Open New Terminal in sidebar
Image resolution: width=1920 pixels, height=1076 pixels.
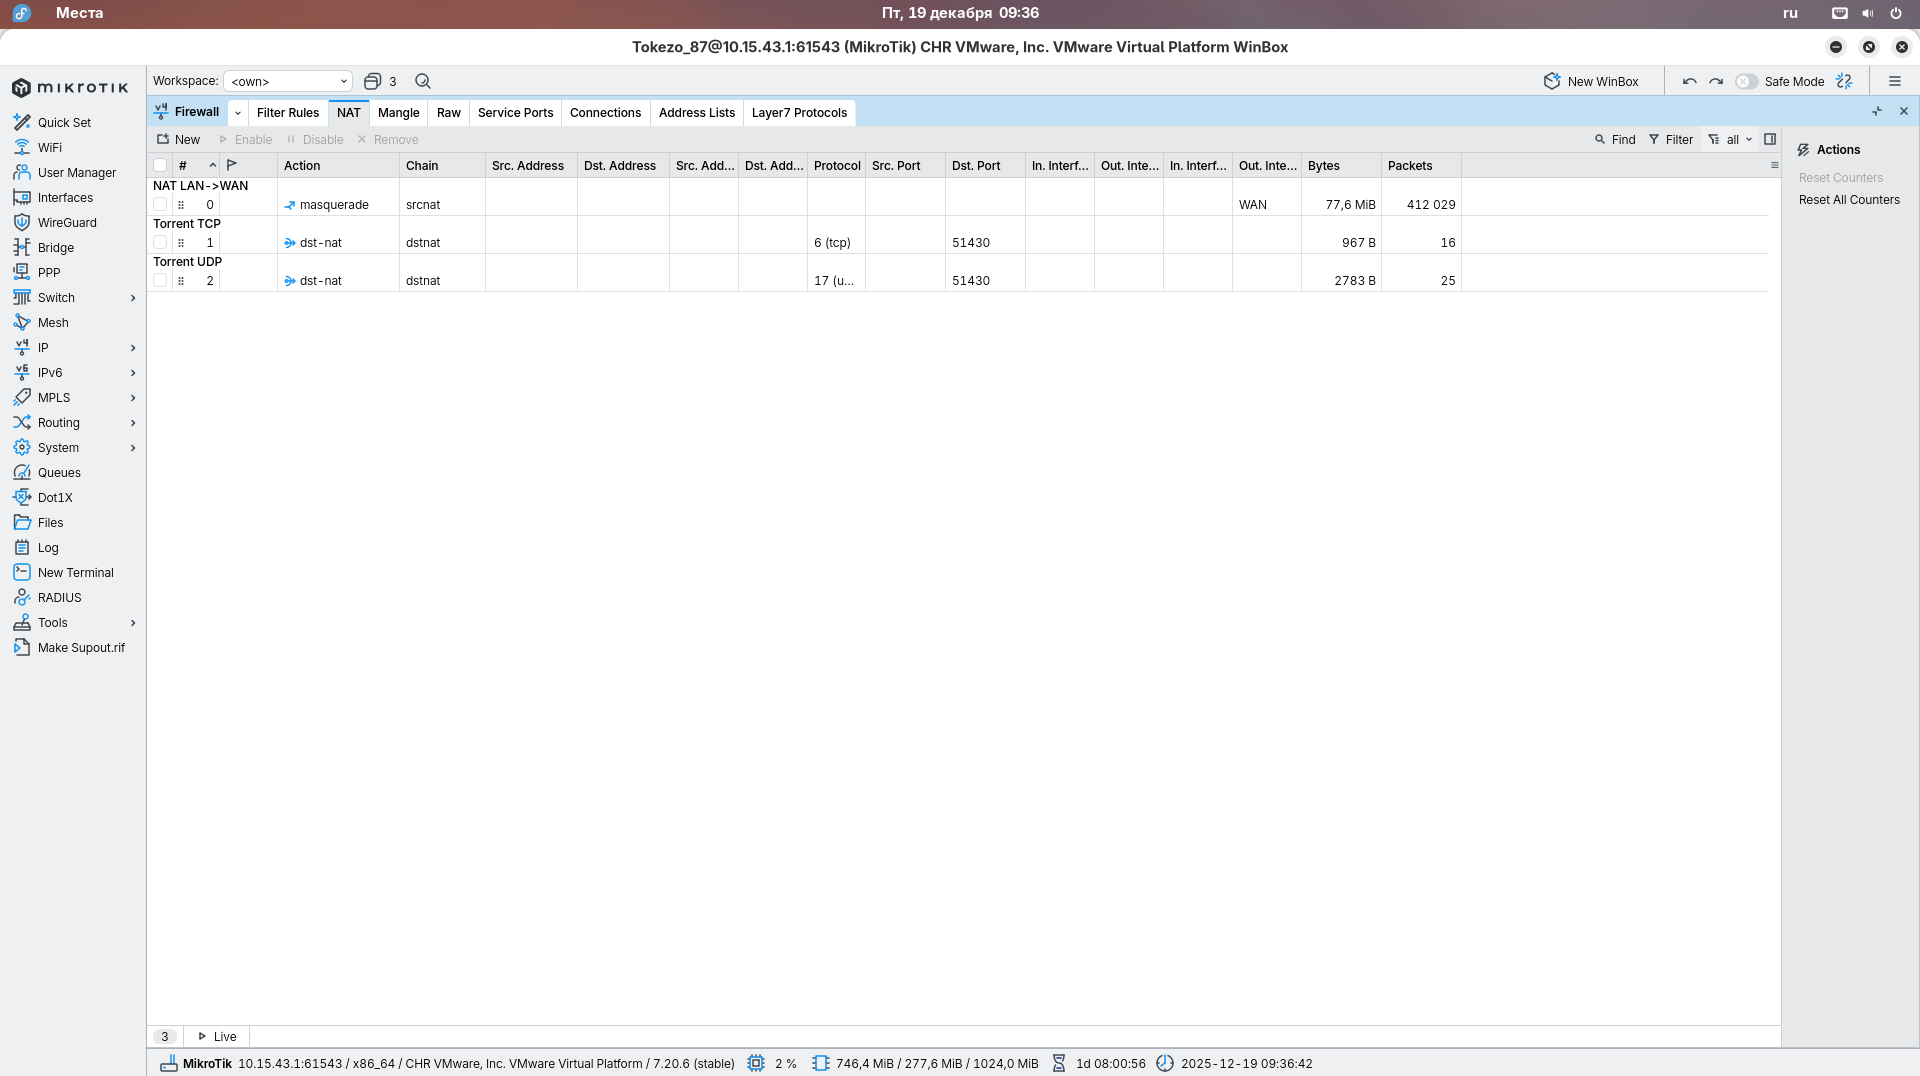pos(75,572)
